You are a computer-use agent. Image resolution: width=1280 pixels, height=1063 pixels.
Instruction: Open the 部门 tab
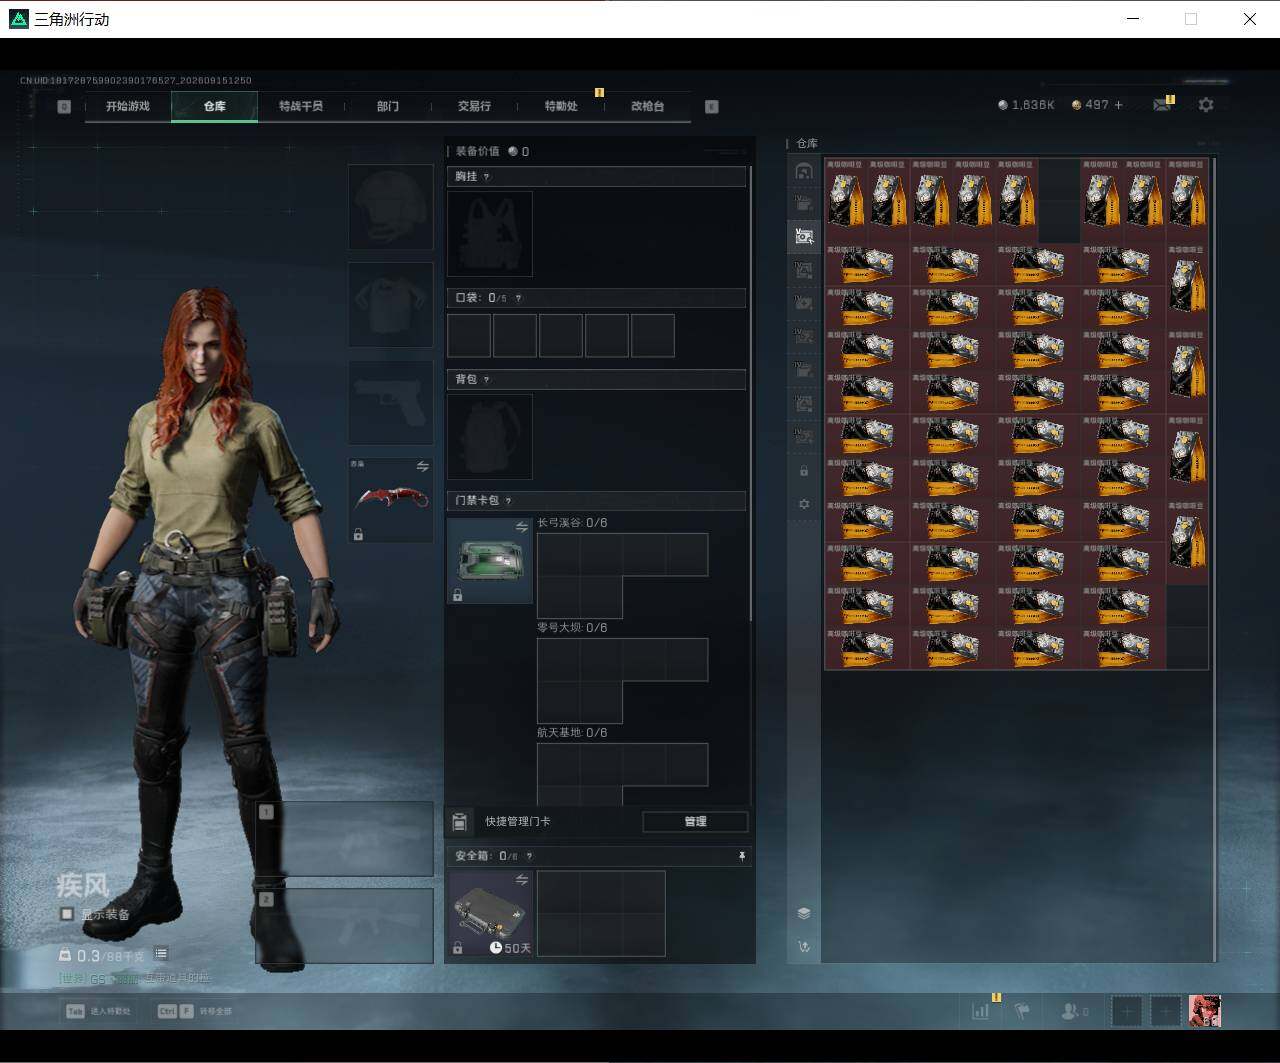point(388,106)
